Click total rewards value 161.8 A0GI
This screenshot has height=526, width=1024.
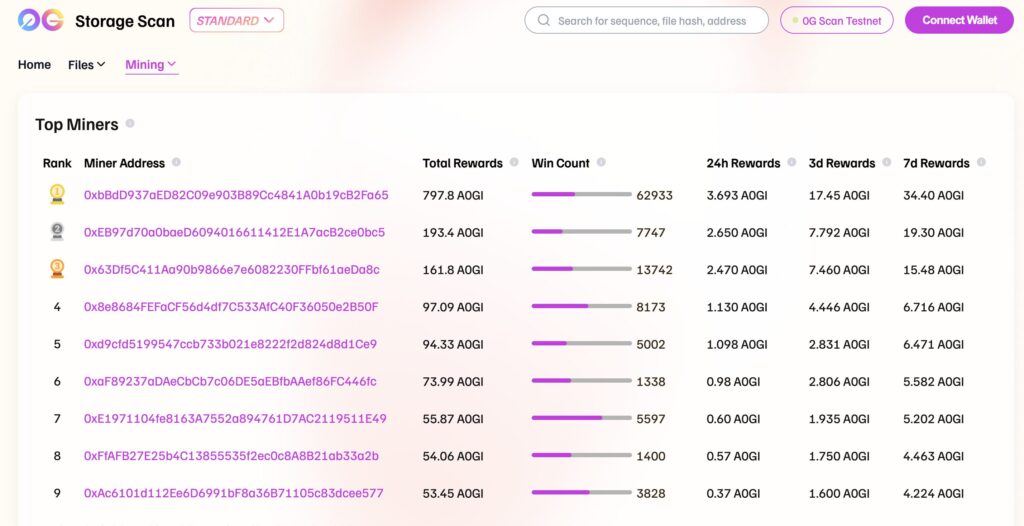click(453, 270)
